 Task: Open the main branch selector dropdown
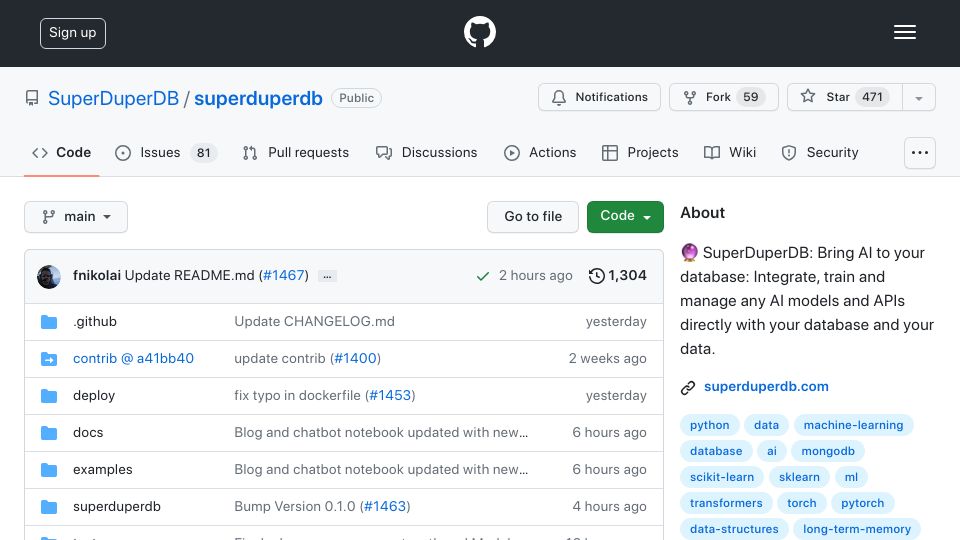point(76,217)
